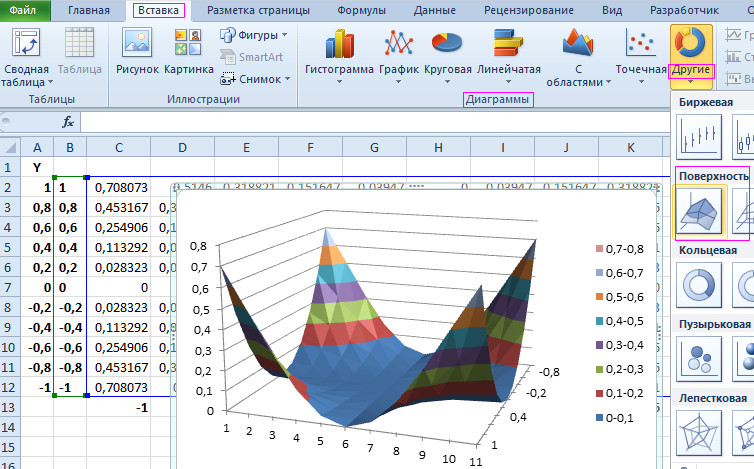Click the formula bar input field
Image resolution: width=754 pixels, height=469 pixels.
[x=400, y=122]
